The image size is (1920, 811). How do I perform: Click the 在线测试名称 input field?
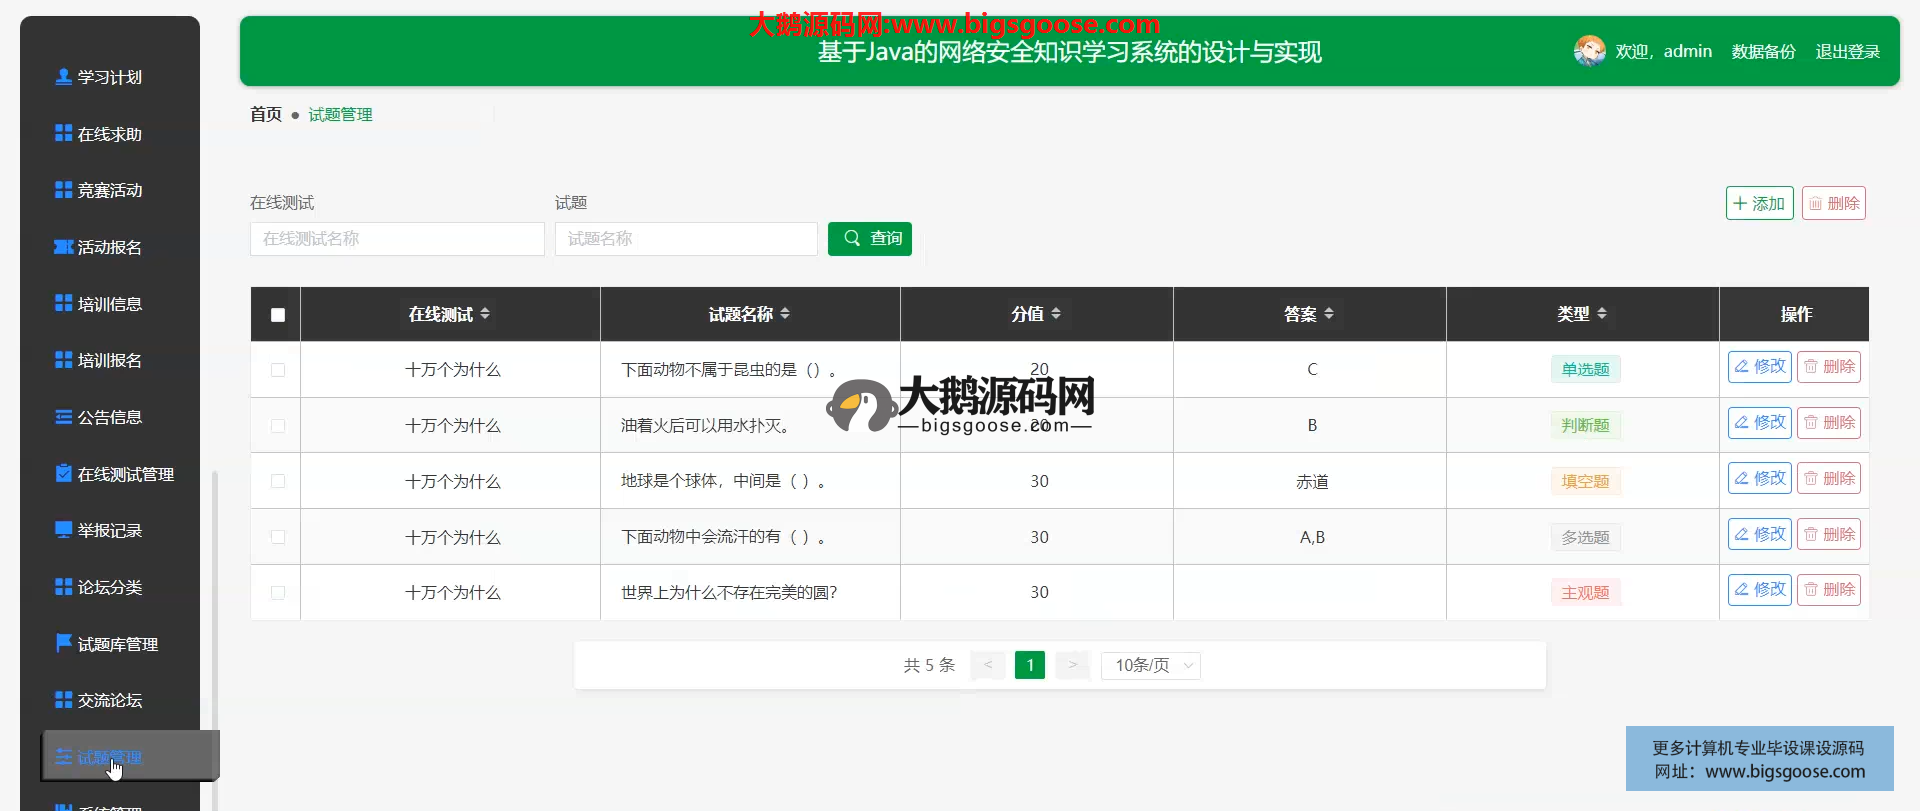click(x=397, y=239)
